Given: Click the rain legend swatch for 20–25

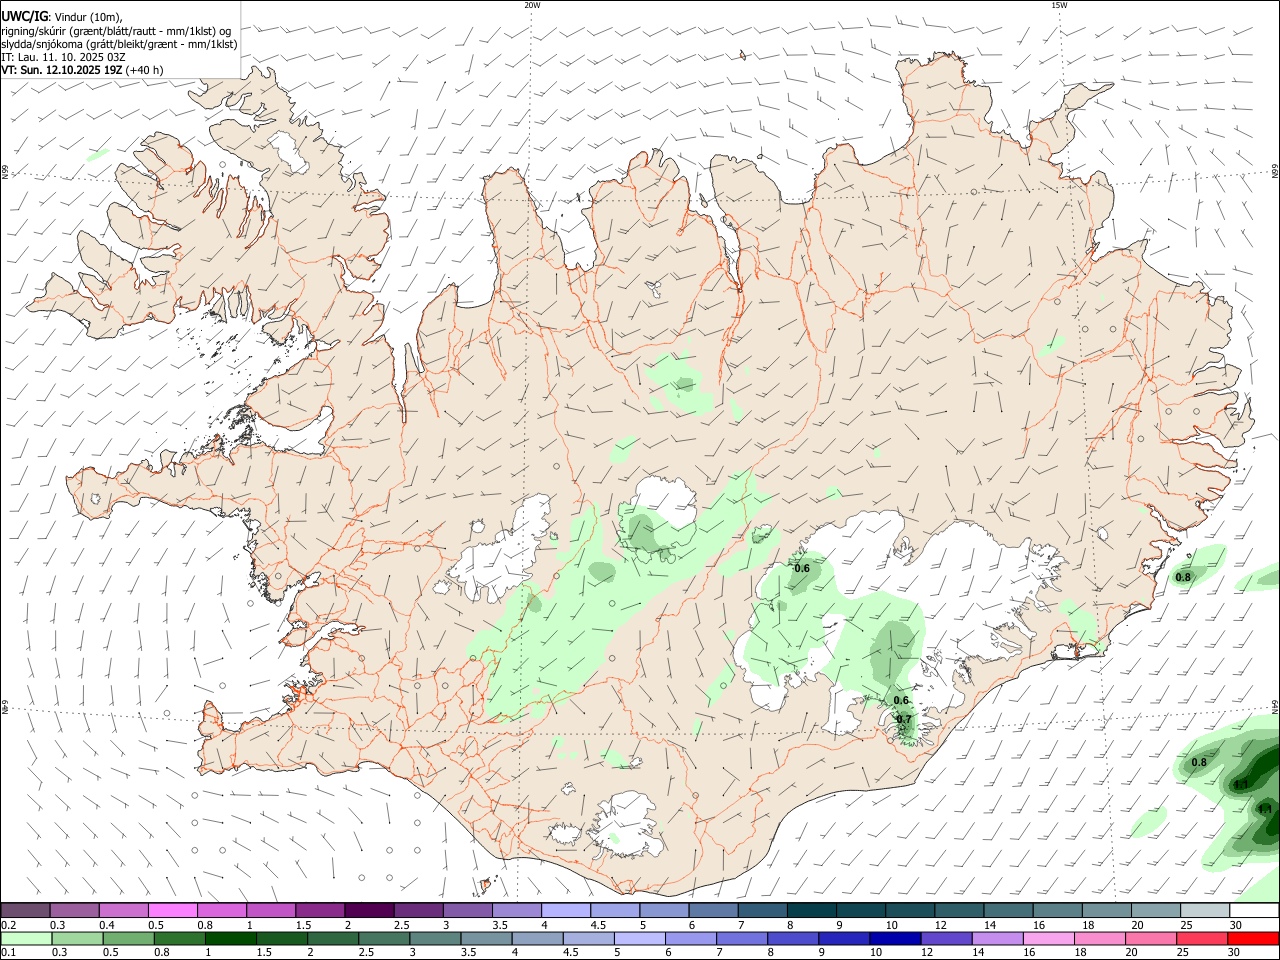Looking at the screenshot, I should pyautogui.click(x=1149, y=938).
